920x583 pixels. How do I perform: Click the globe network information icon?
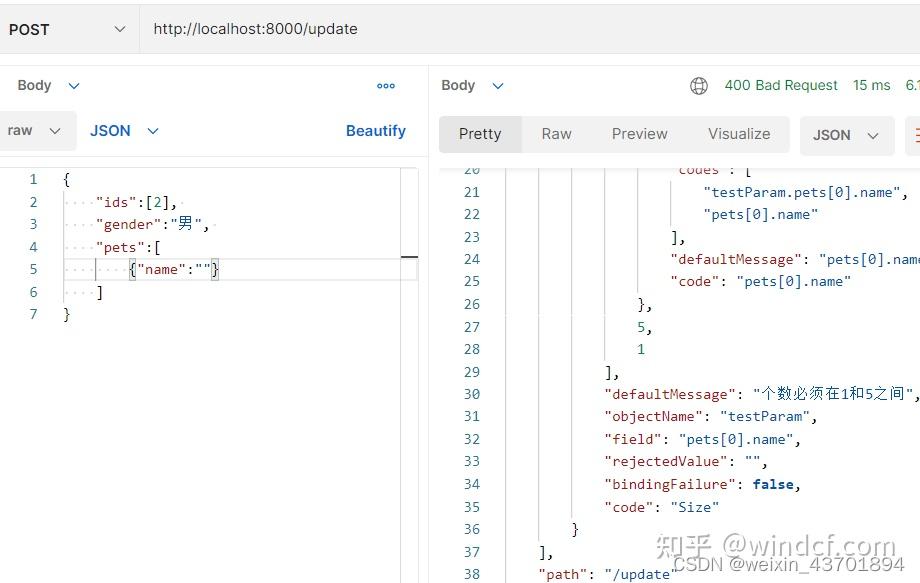click(x=698, y=85)
